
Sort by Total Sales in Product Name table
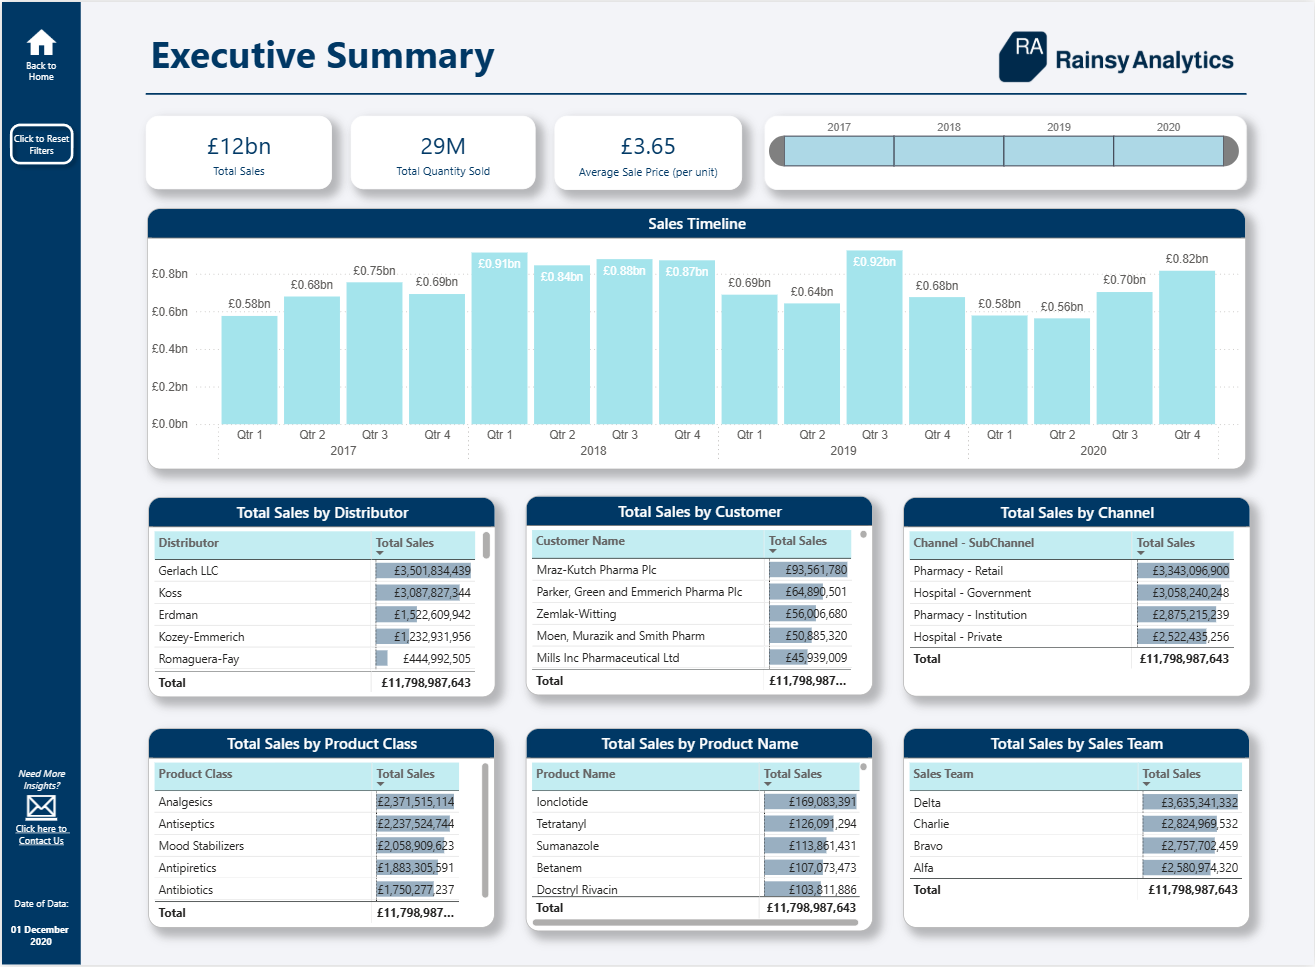pyautogui.click(x=793, y=774)
